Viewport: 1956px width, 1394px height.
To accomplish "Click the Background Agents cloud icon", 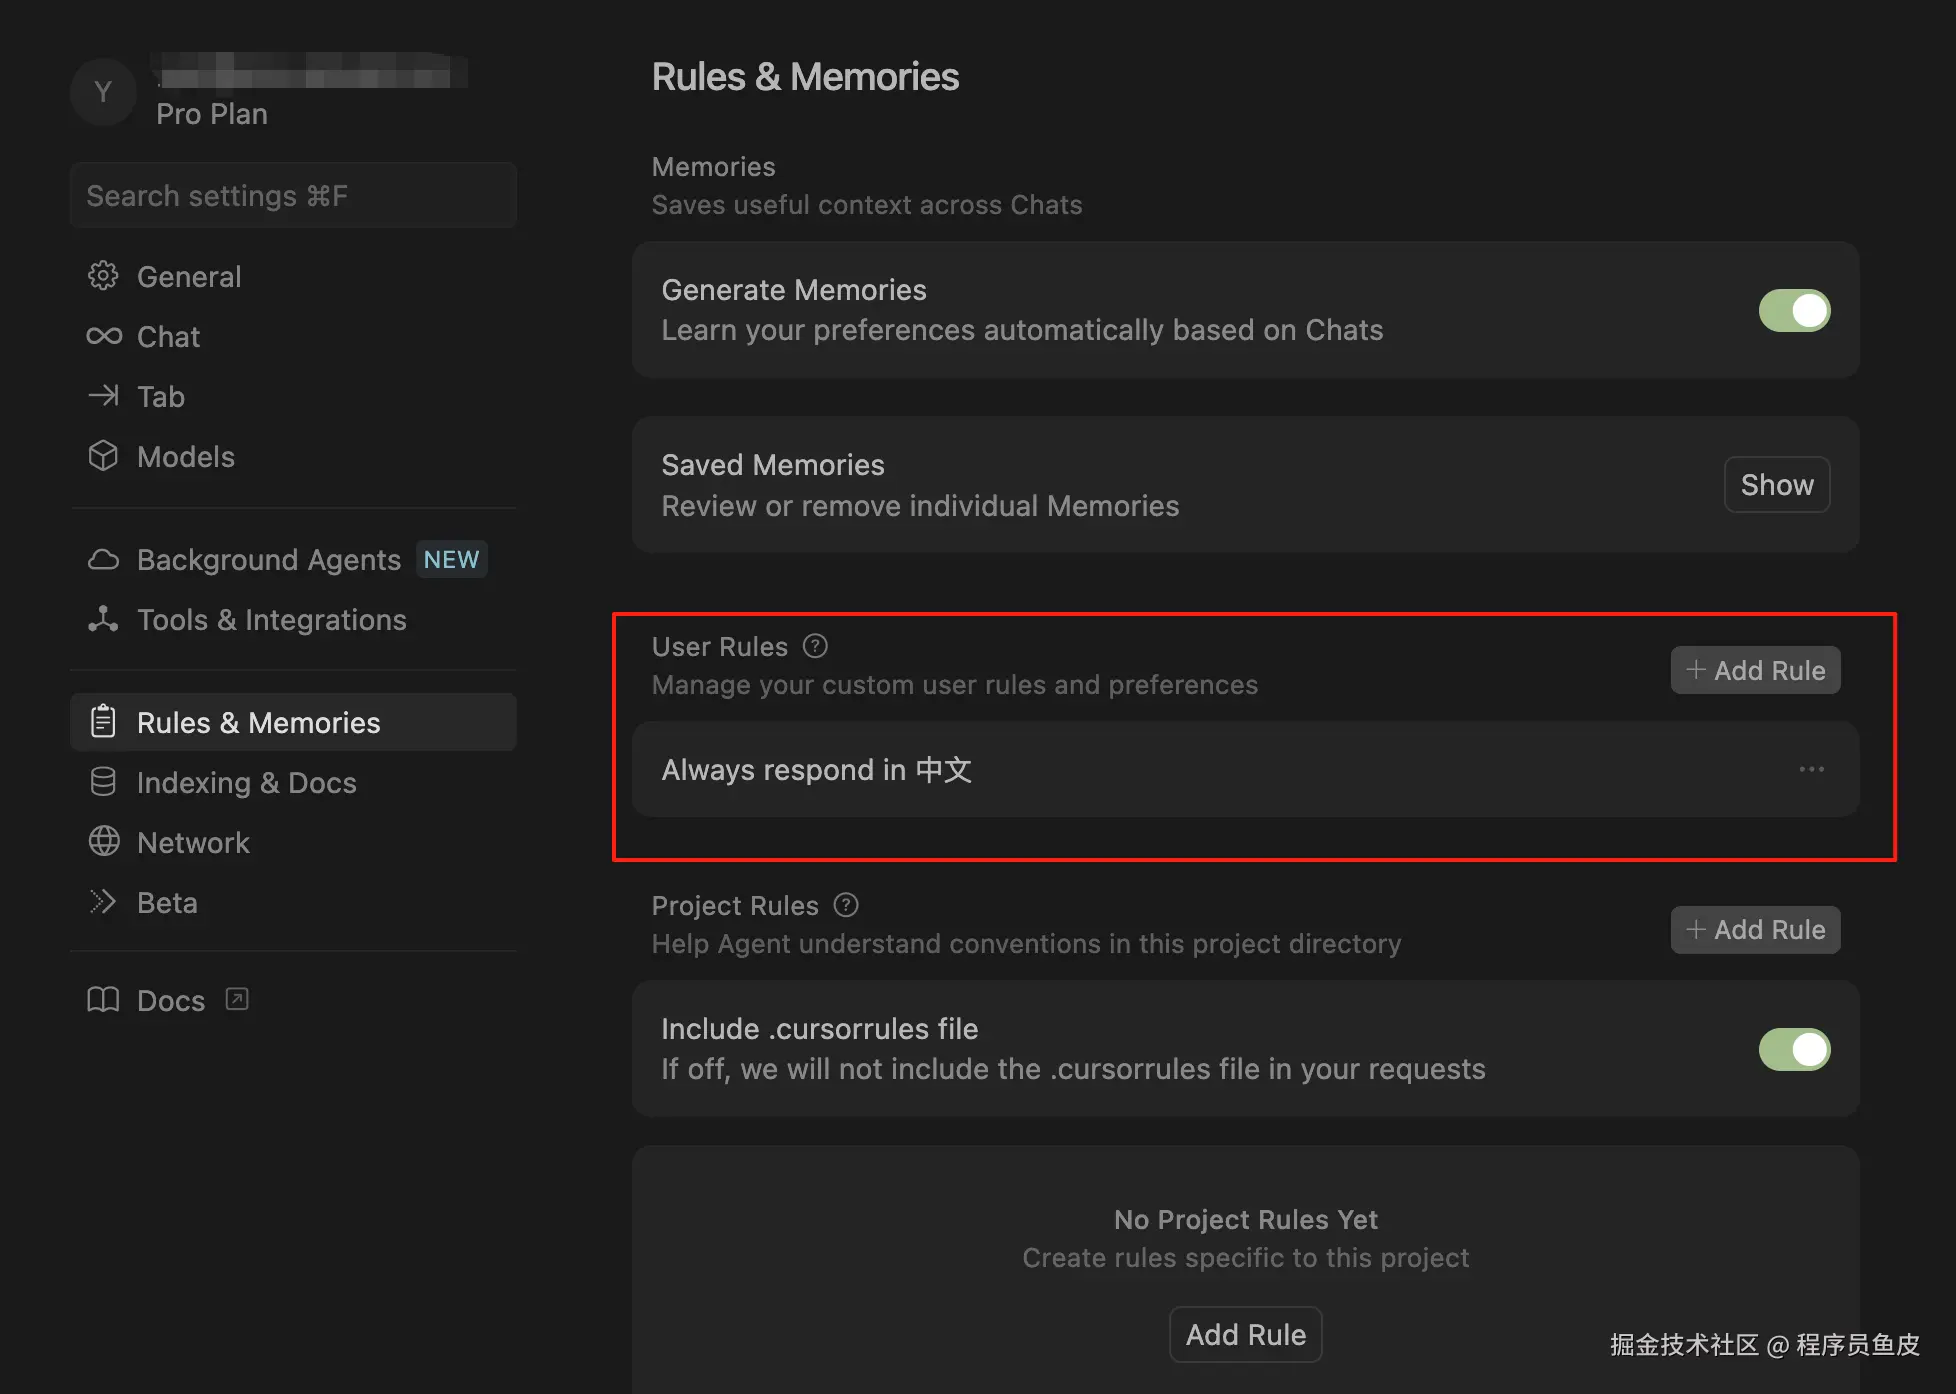I will pyautogui.click(x=103, y=559).
